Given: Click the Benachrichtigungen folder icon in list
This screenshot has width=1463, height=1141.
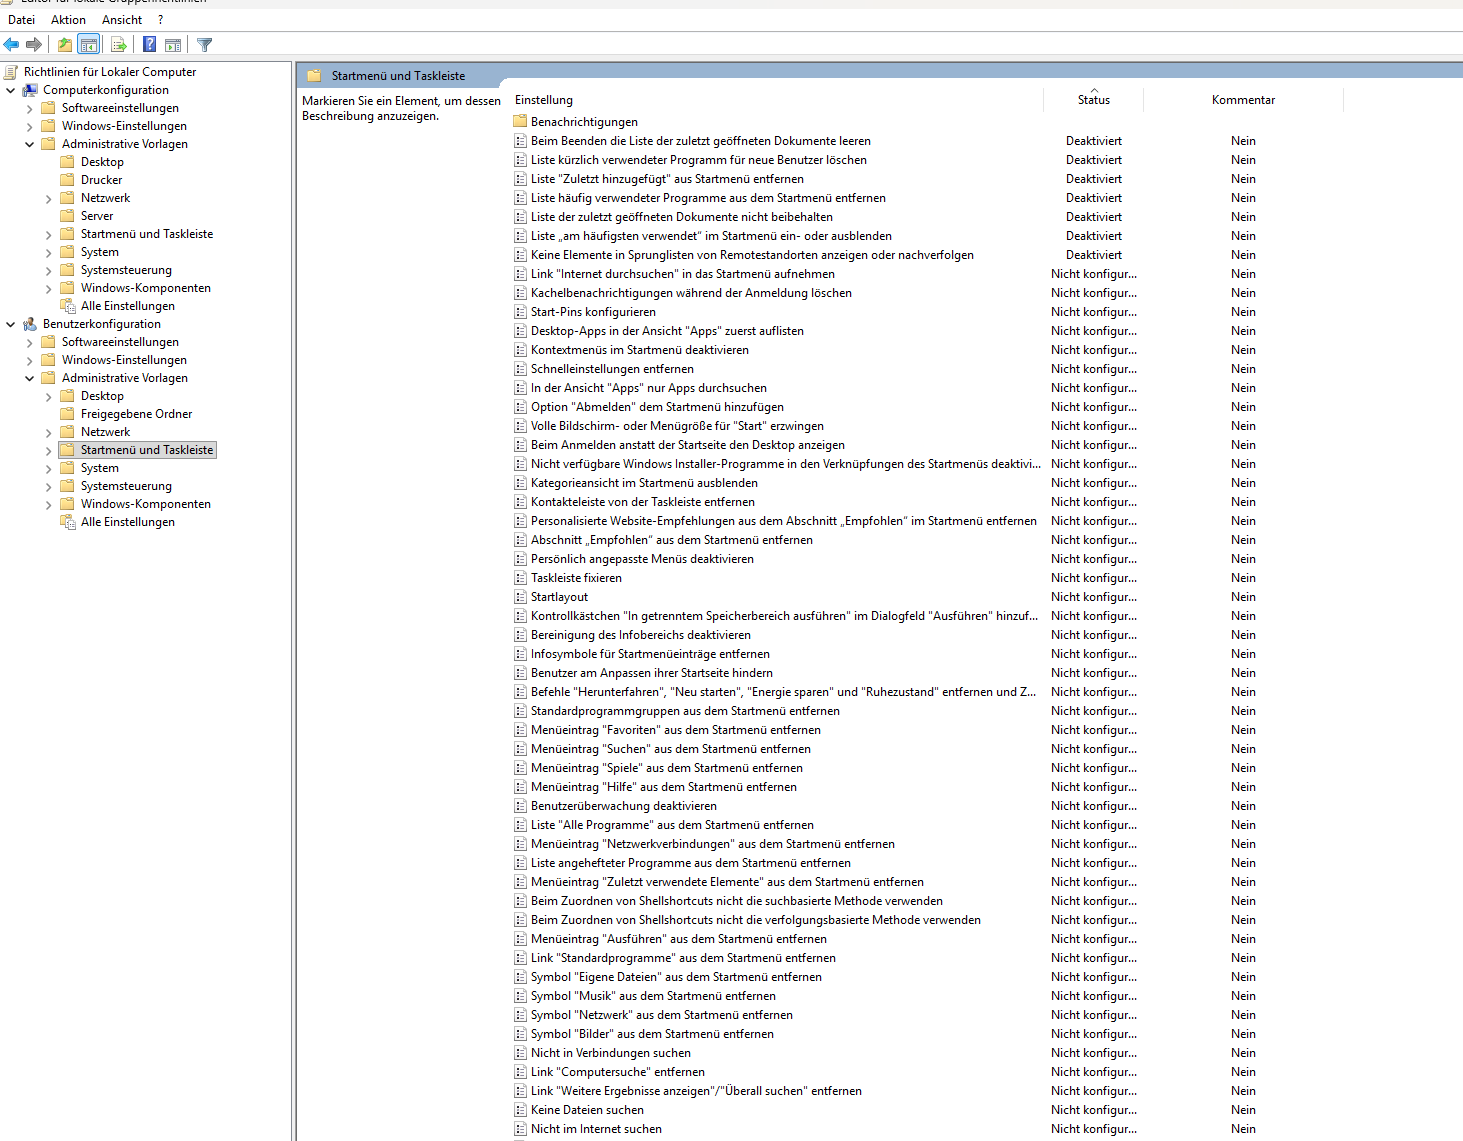Looking at the screenshot, I should click(x=520, y=122).
